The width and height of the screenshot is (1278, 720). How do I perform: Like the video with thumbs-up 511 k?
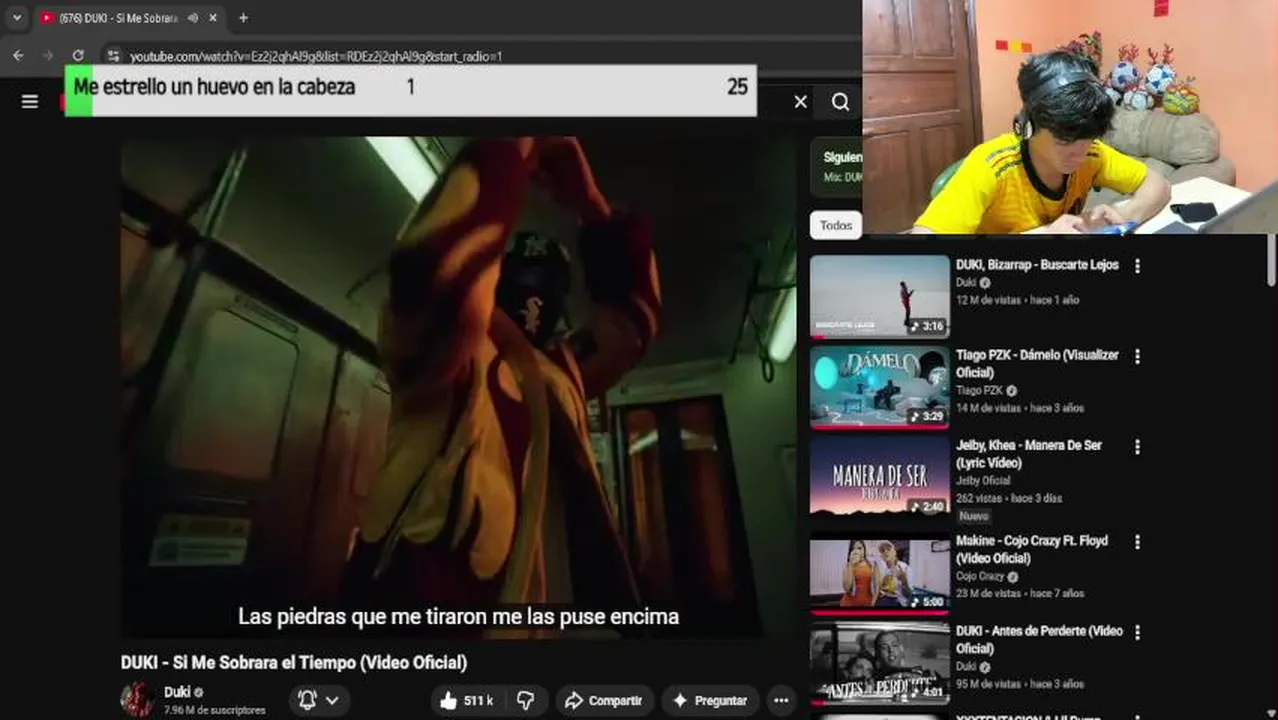pos(467,701)
